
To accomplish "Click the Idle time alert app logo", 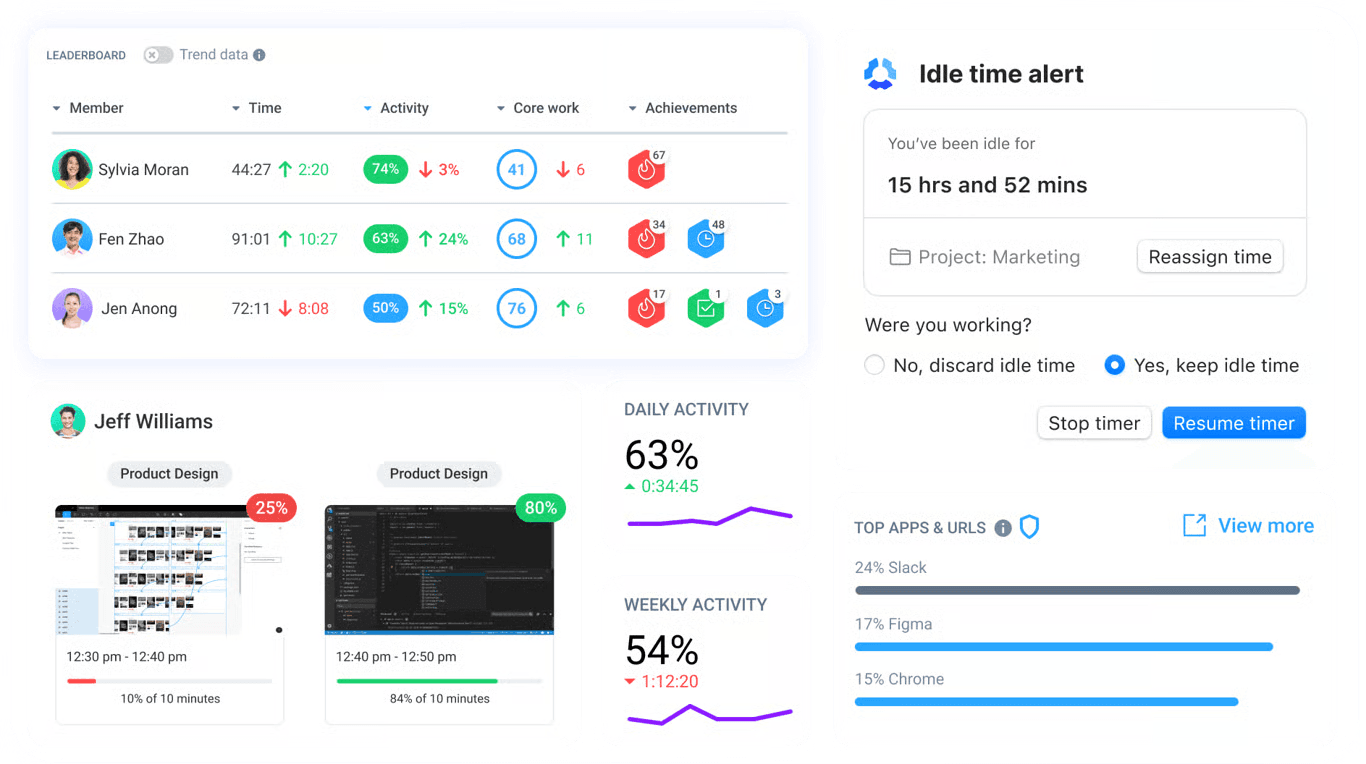I will click(x=879, y=73).
